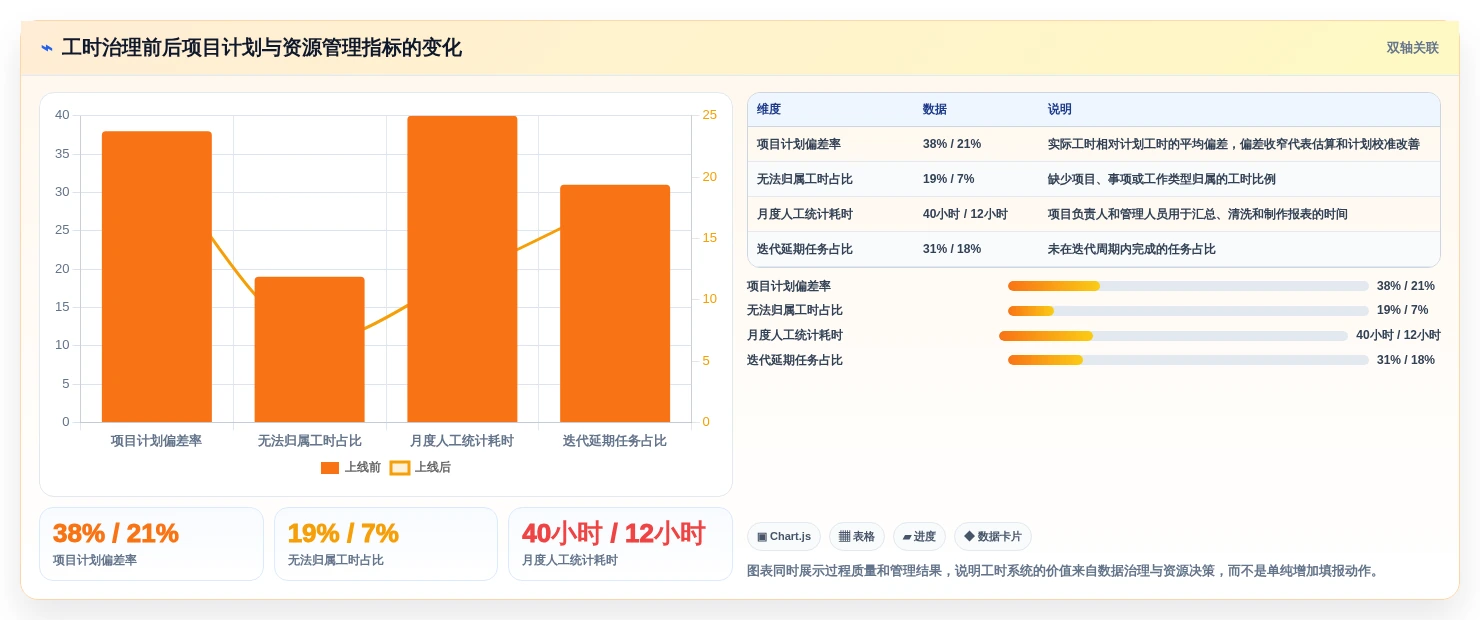The height and width of the screenshot is (620, 1480).
Task: Click the 表格 tag chip
Action: (857, 537)
